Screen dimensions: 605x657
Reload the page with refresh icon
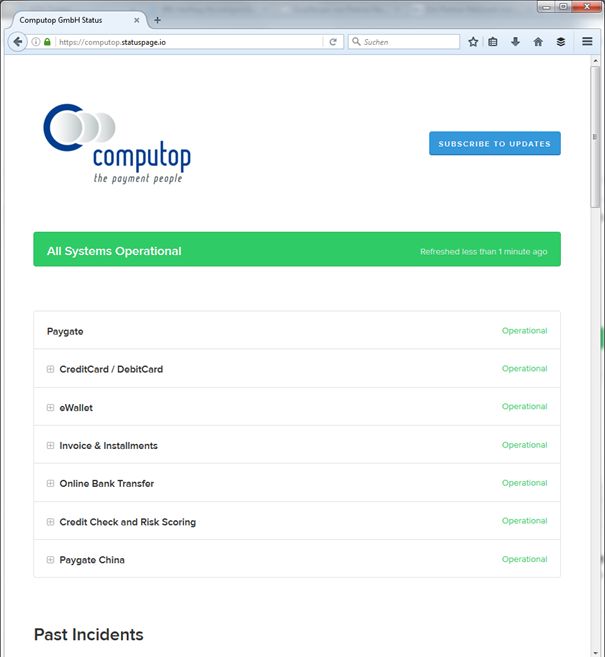(x=333, y=42)
